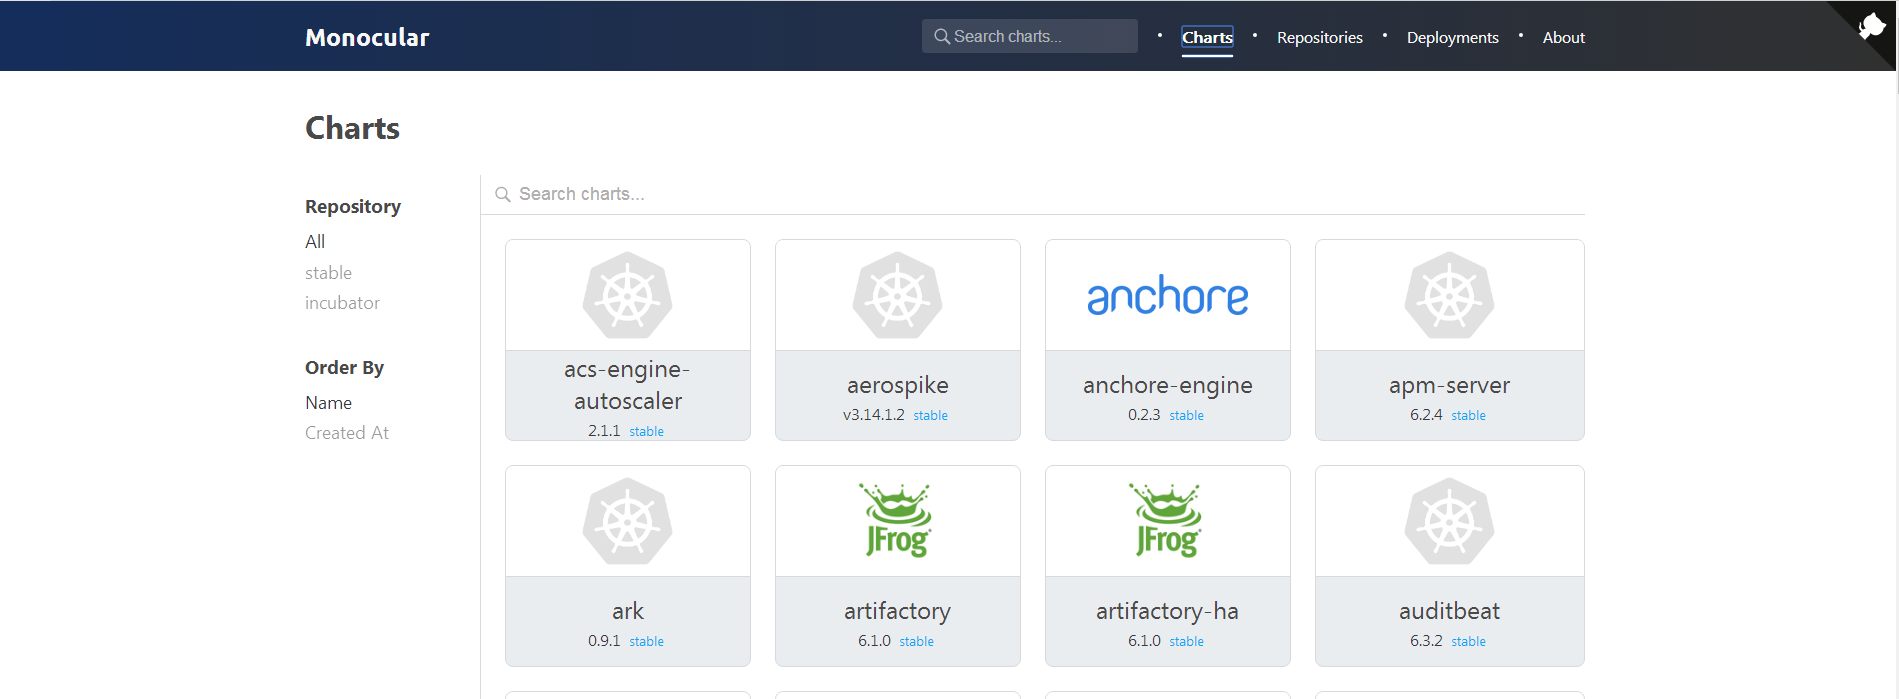Filter repository by All
Image resolution: width=1899 pixels, height=699 pixels.
coord(315,241)
